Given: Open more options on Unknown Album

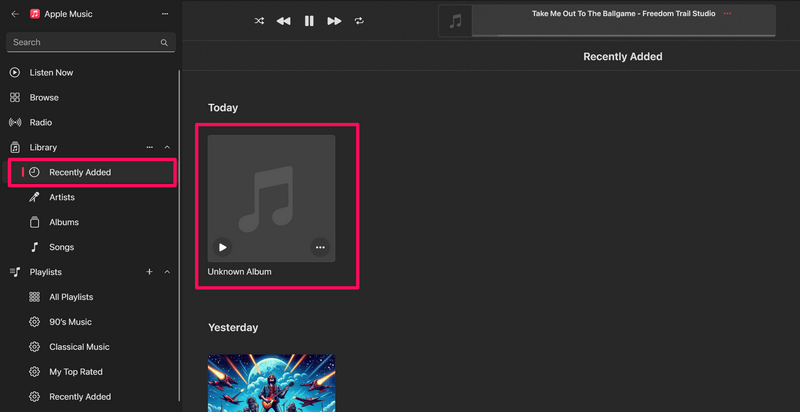Looking at the screenshot, I should pos(320,247).
